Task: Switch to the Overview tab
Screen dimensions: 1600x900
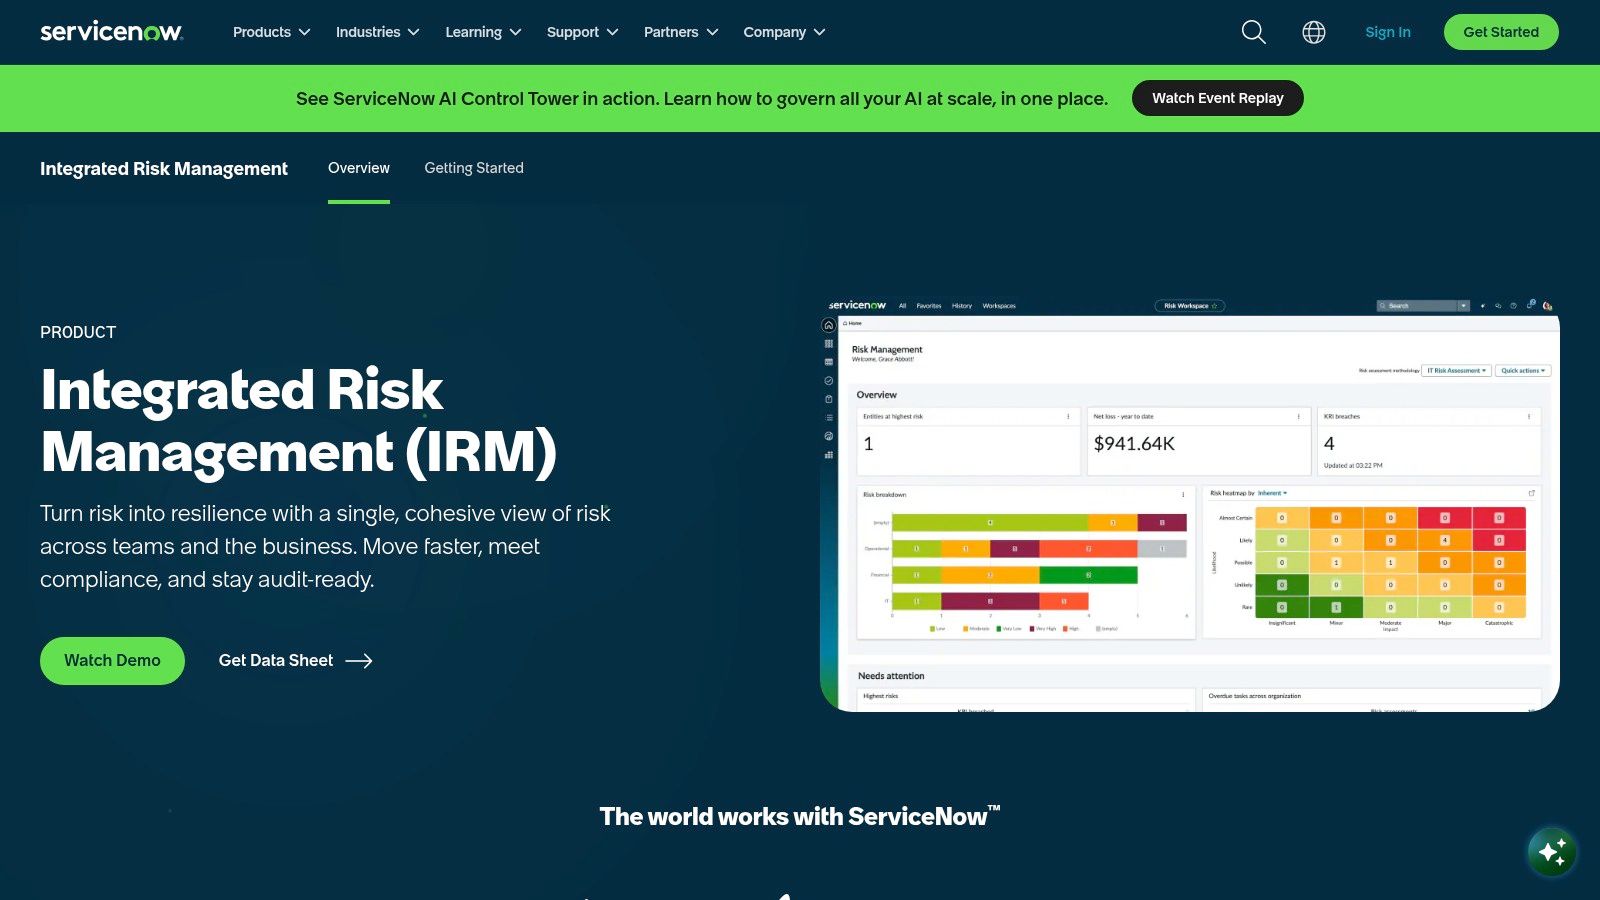Action: tap(359, 168)
